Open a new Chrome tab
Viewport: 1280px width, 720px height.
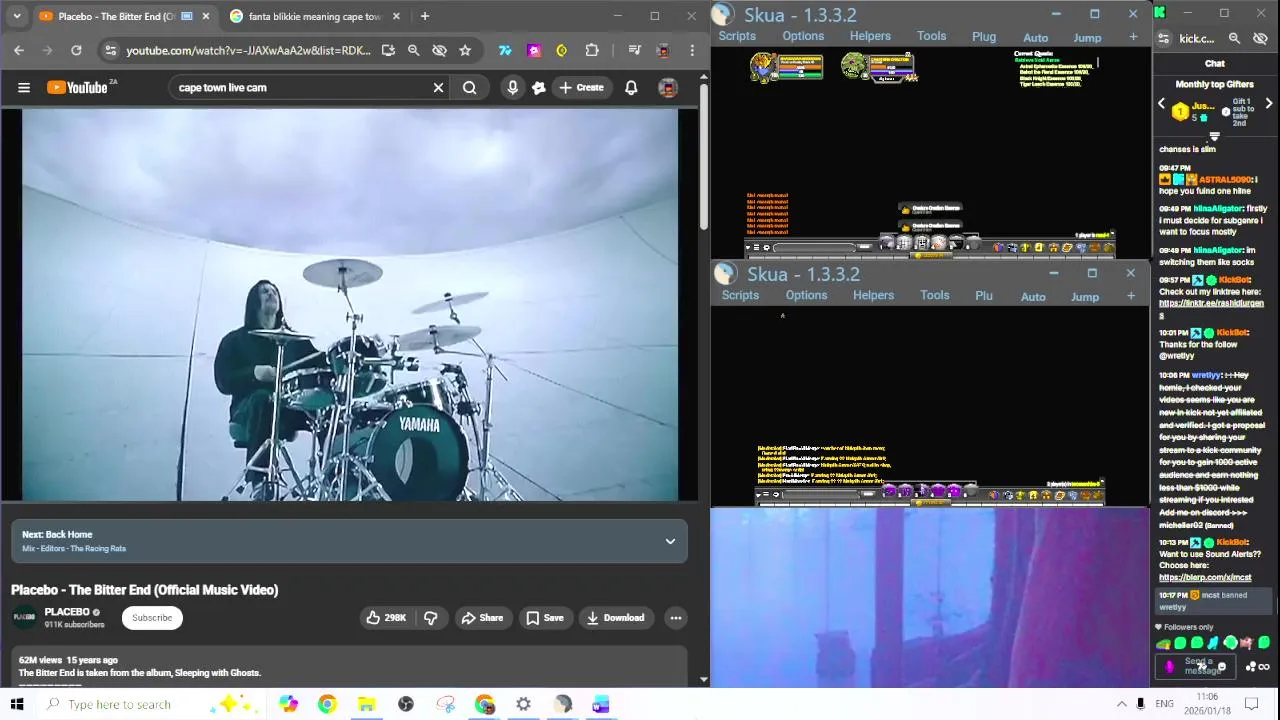click(x=424, y=16)
